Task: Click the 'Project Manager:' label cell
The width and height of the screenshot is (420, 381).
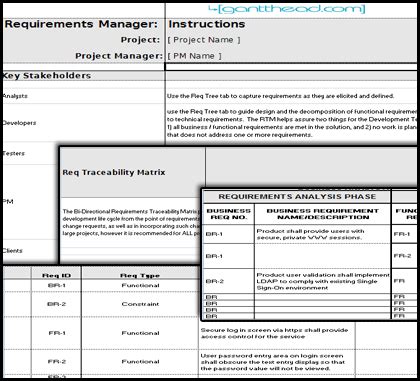Action: pyautogui.click(x=84, y=56)
